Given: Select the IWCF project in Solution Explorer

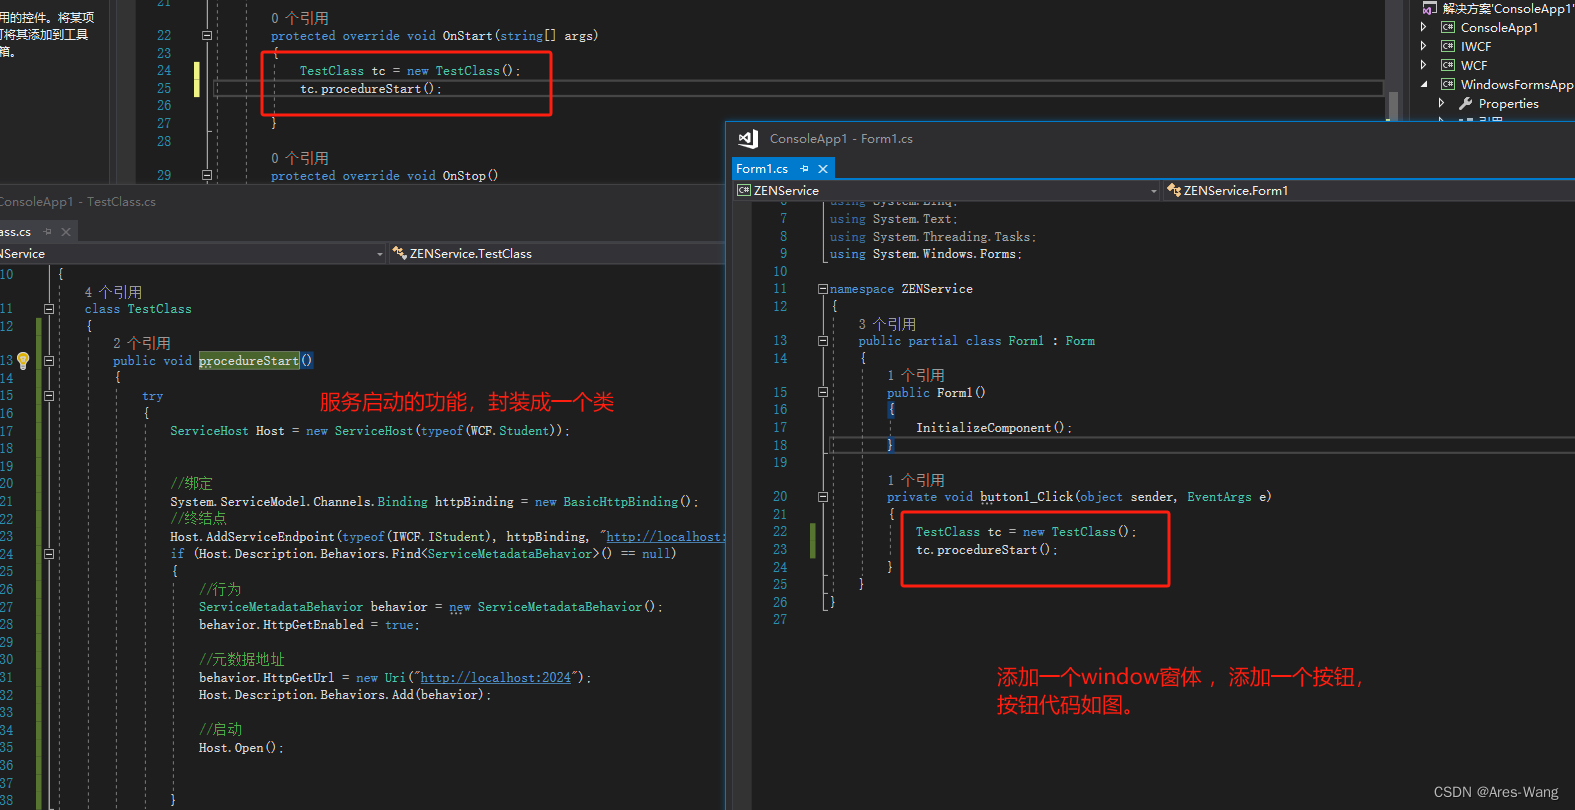Looking at the screenshot, I should click(x=1475, y=46).
